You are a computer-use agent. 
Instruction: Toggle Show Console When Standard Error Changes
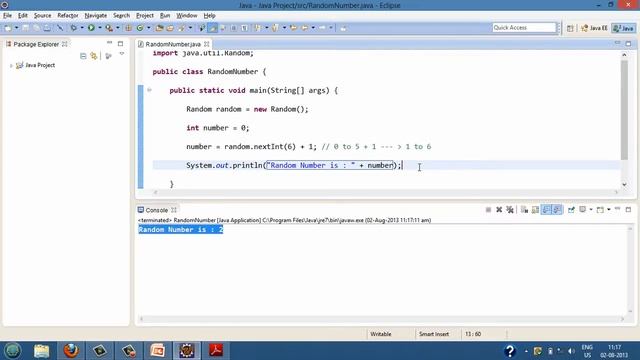coord(557,210)
